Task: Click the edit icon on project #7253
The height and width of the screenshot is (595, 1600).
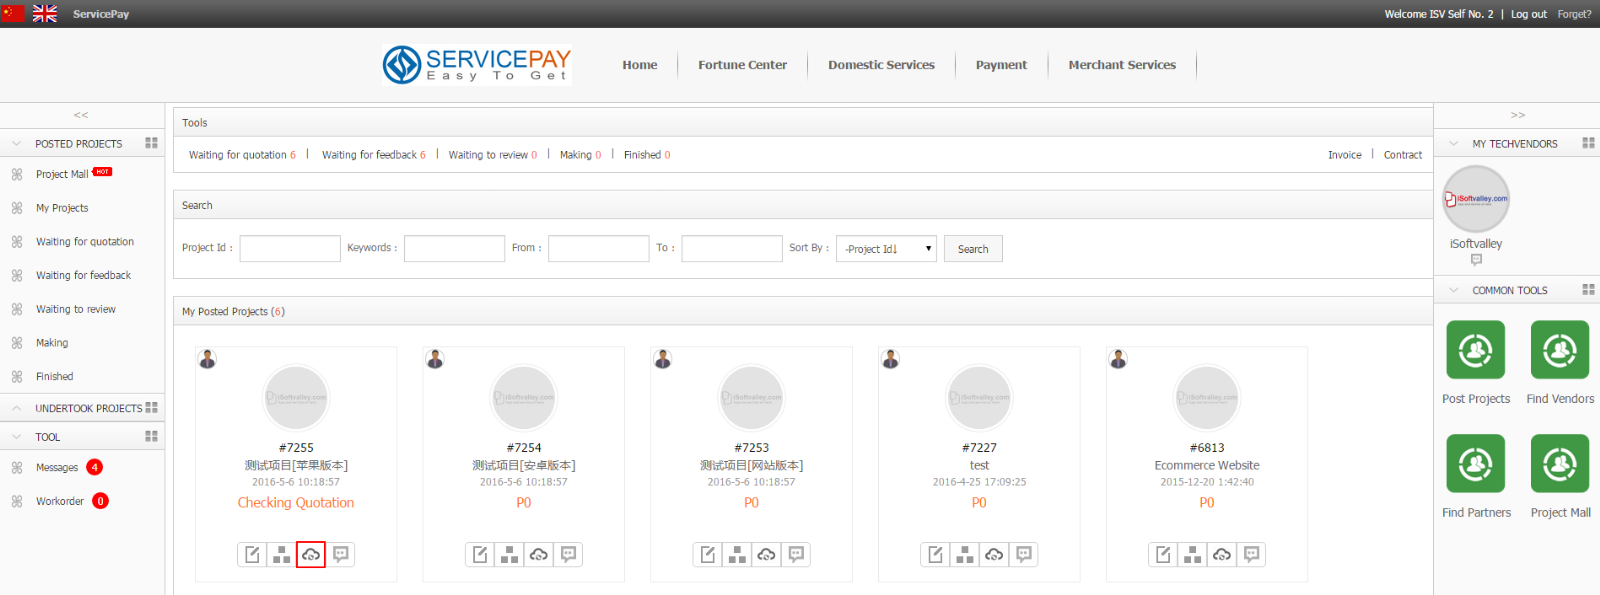Action: (x=708, y=554)
